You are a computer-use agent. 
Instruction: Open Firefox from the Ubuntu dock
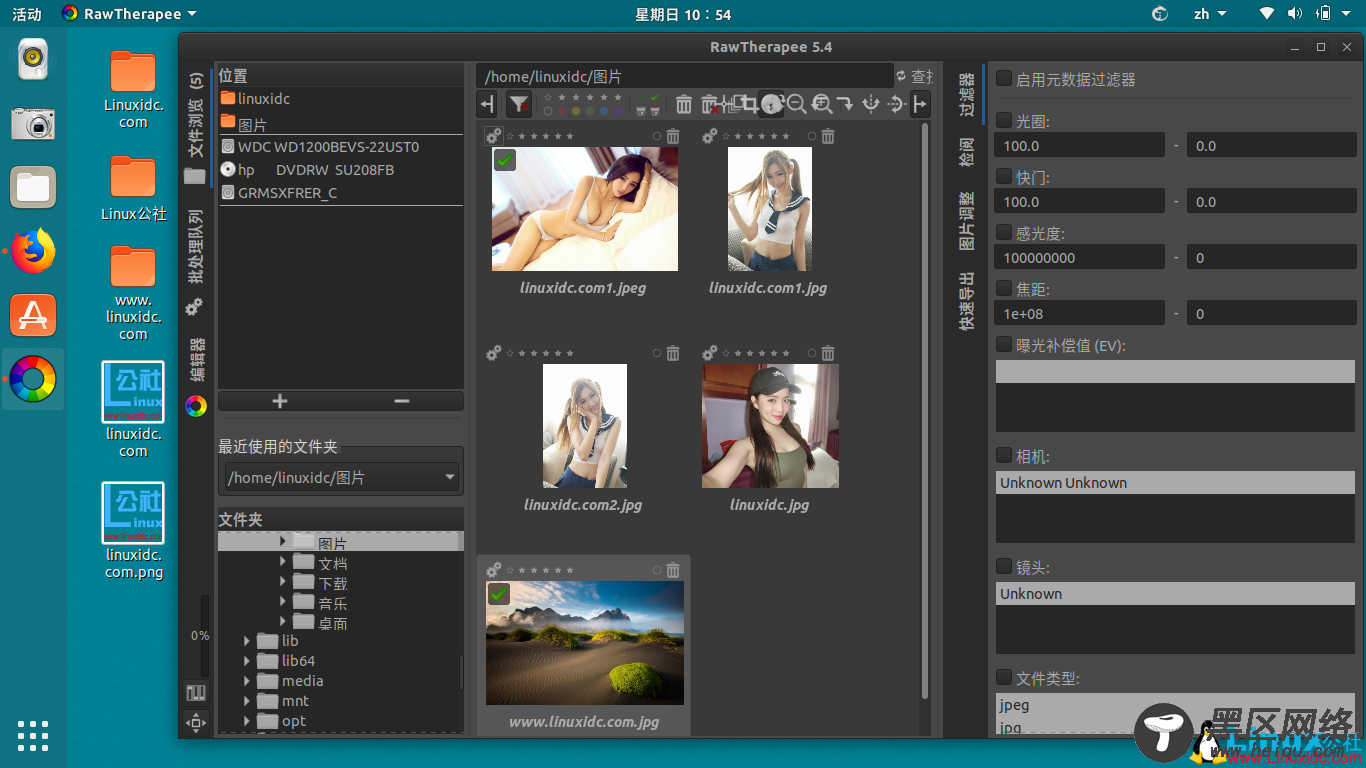33,250
